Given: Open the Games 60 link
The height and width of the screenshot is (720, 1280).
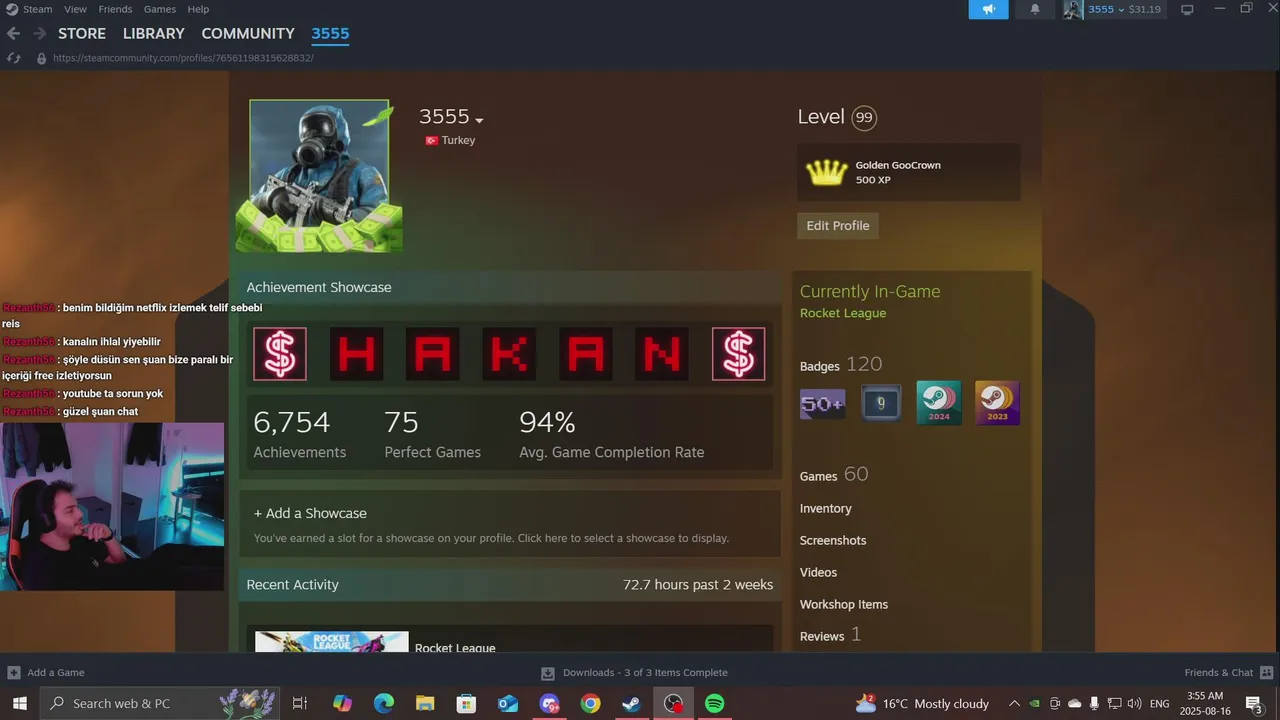Looking at the screenshot, I should tap(834, 475).
